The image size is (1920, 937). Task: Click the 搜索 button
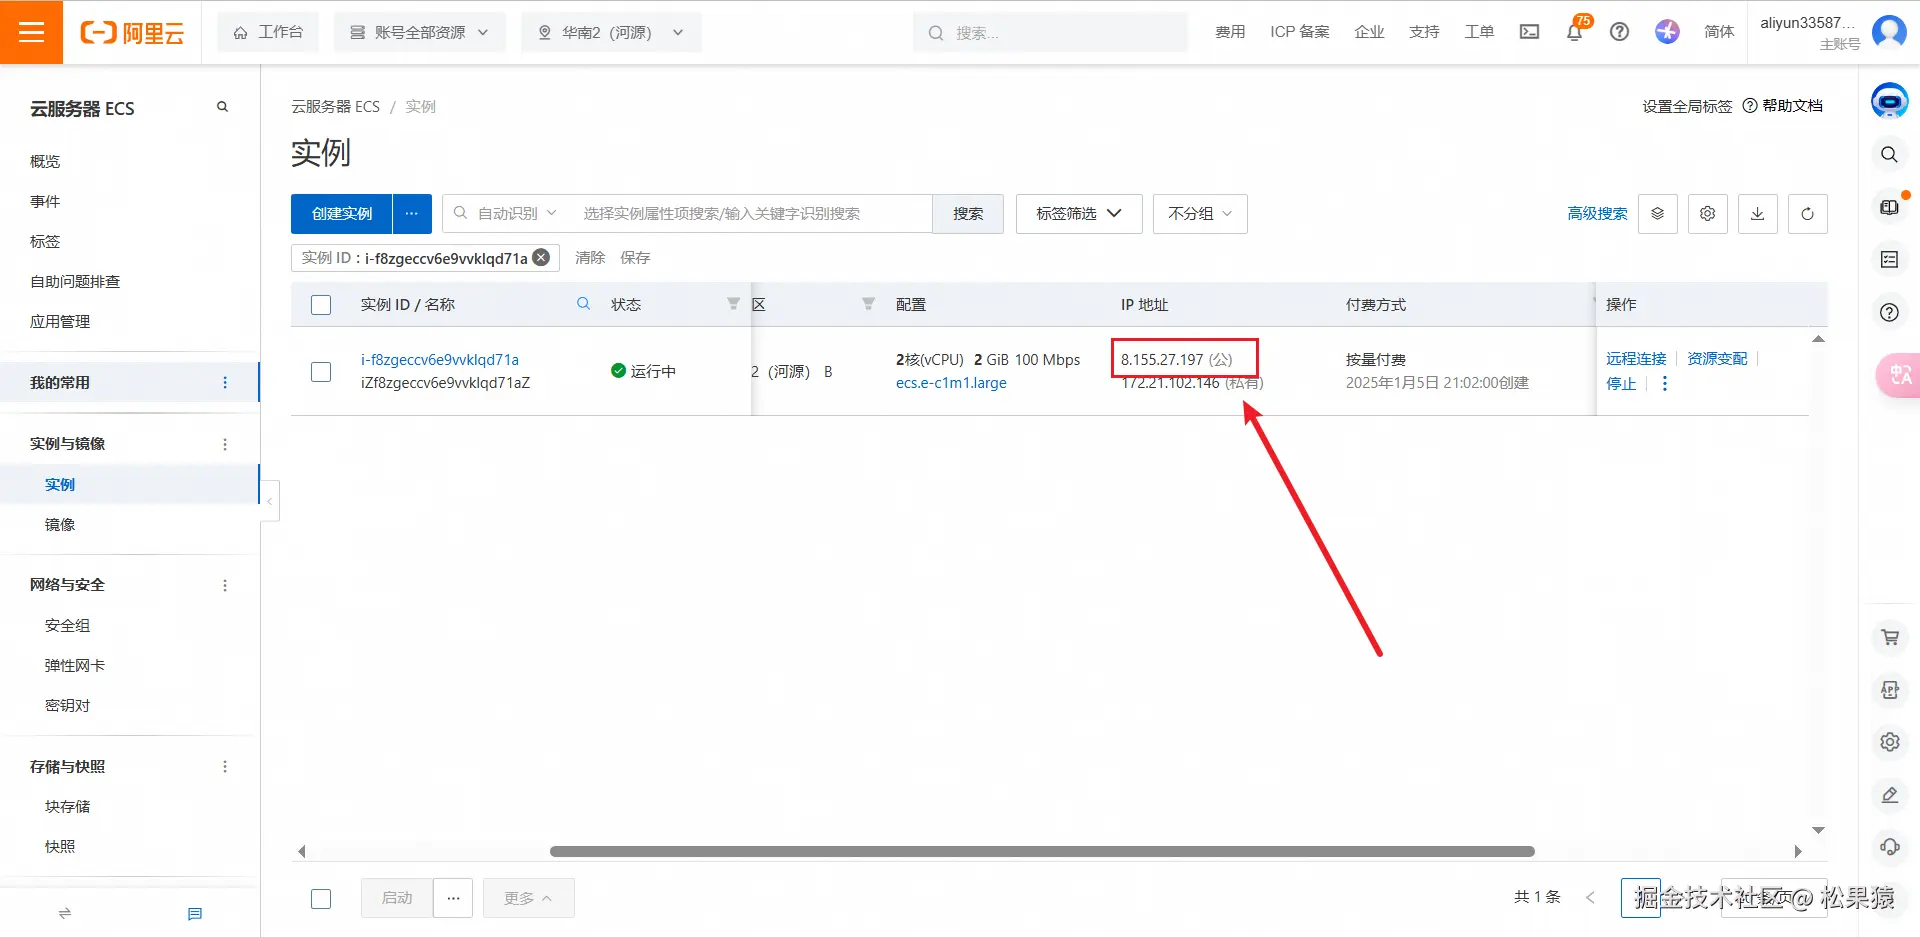click(968, 214)
